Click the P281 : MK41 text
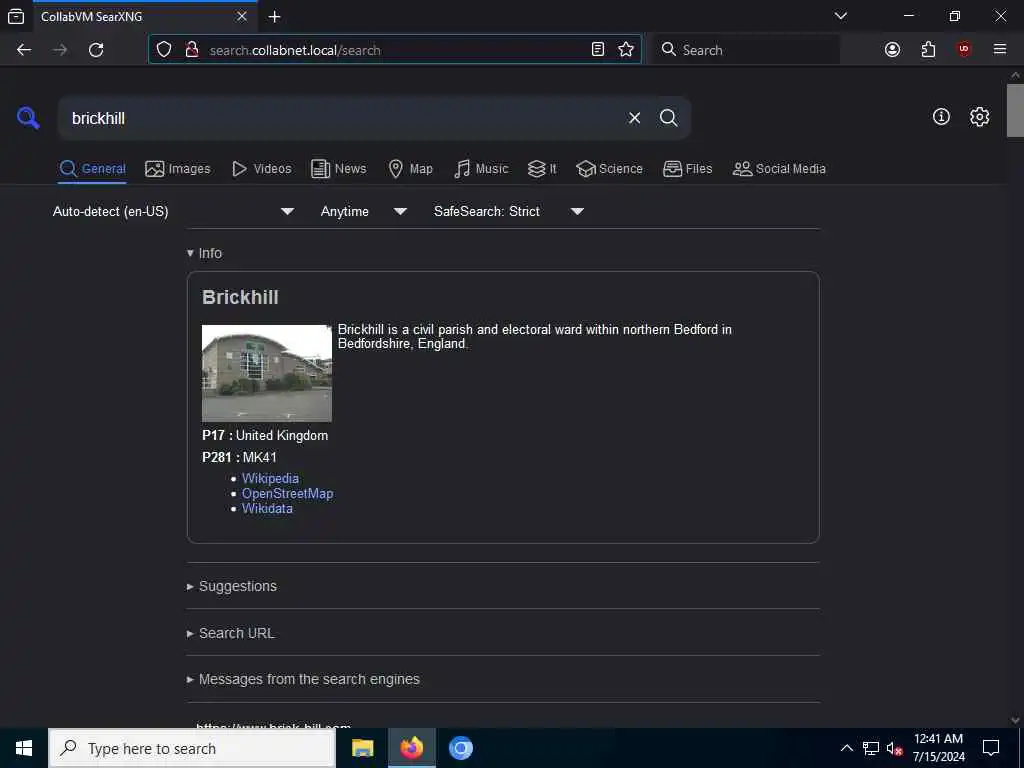This screenshot has width=1024, height=768. (239, 457)
